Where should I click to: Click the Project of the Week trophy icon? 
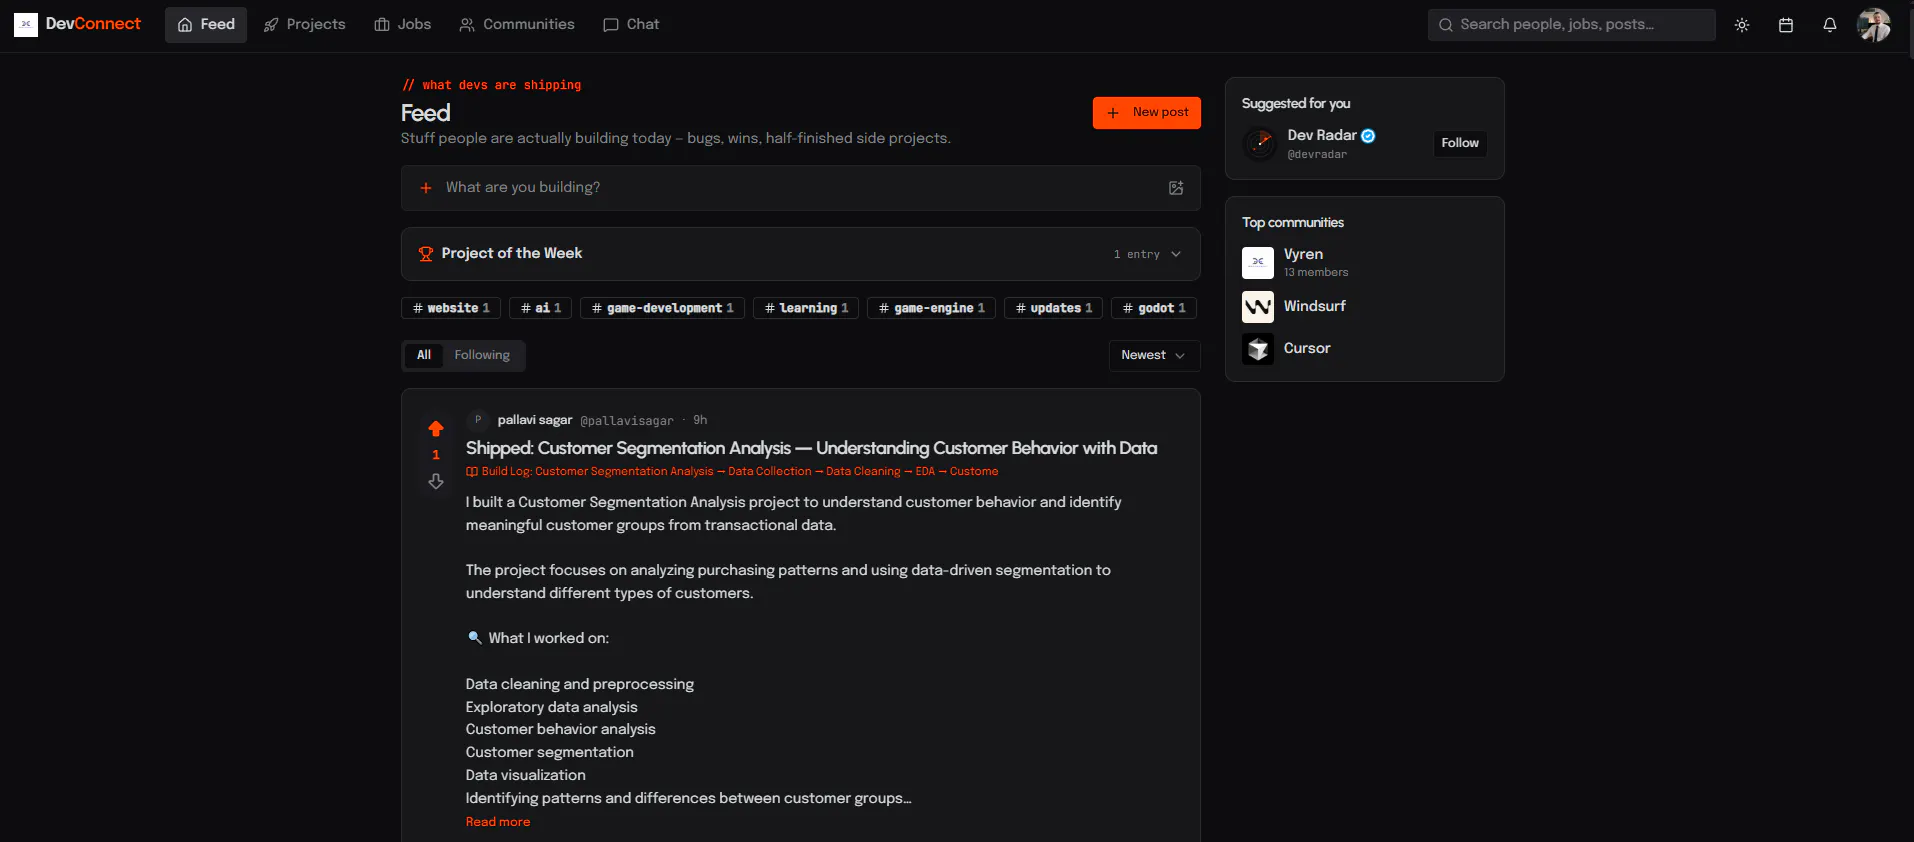tap(426, 254)
